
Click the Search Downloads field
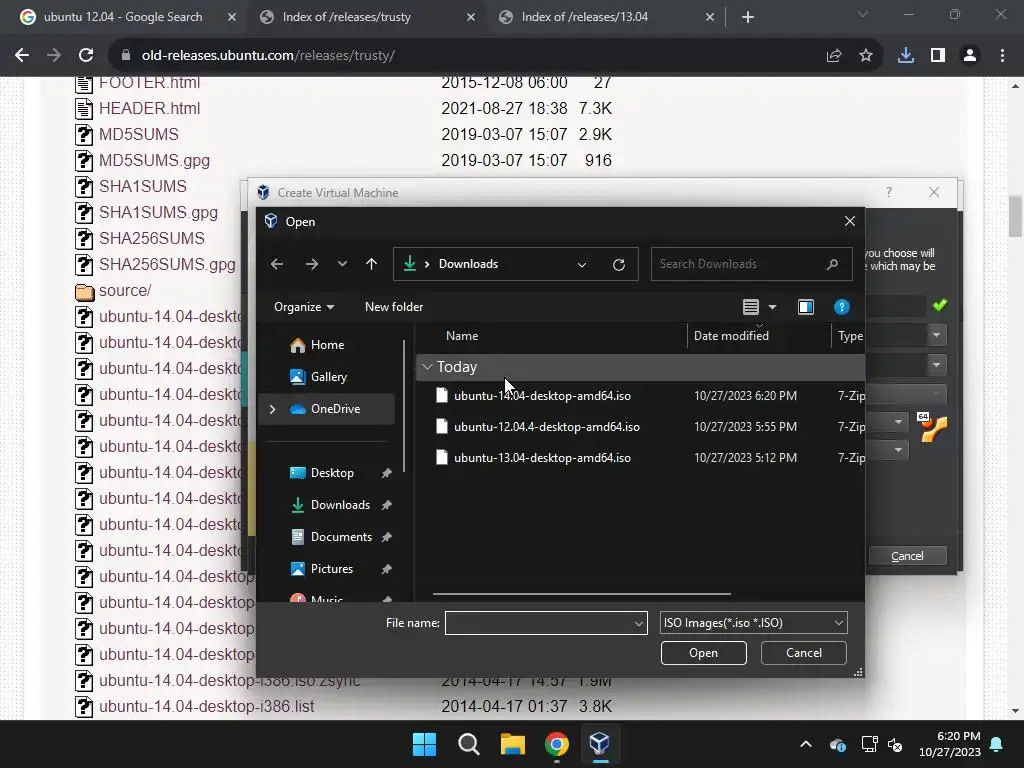[751, 264]
